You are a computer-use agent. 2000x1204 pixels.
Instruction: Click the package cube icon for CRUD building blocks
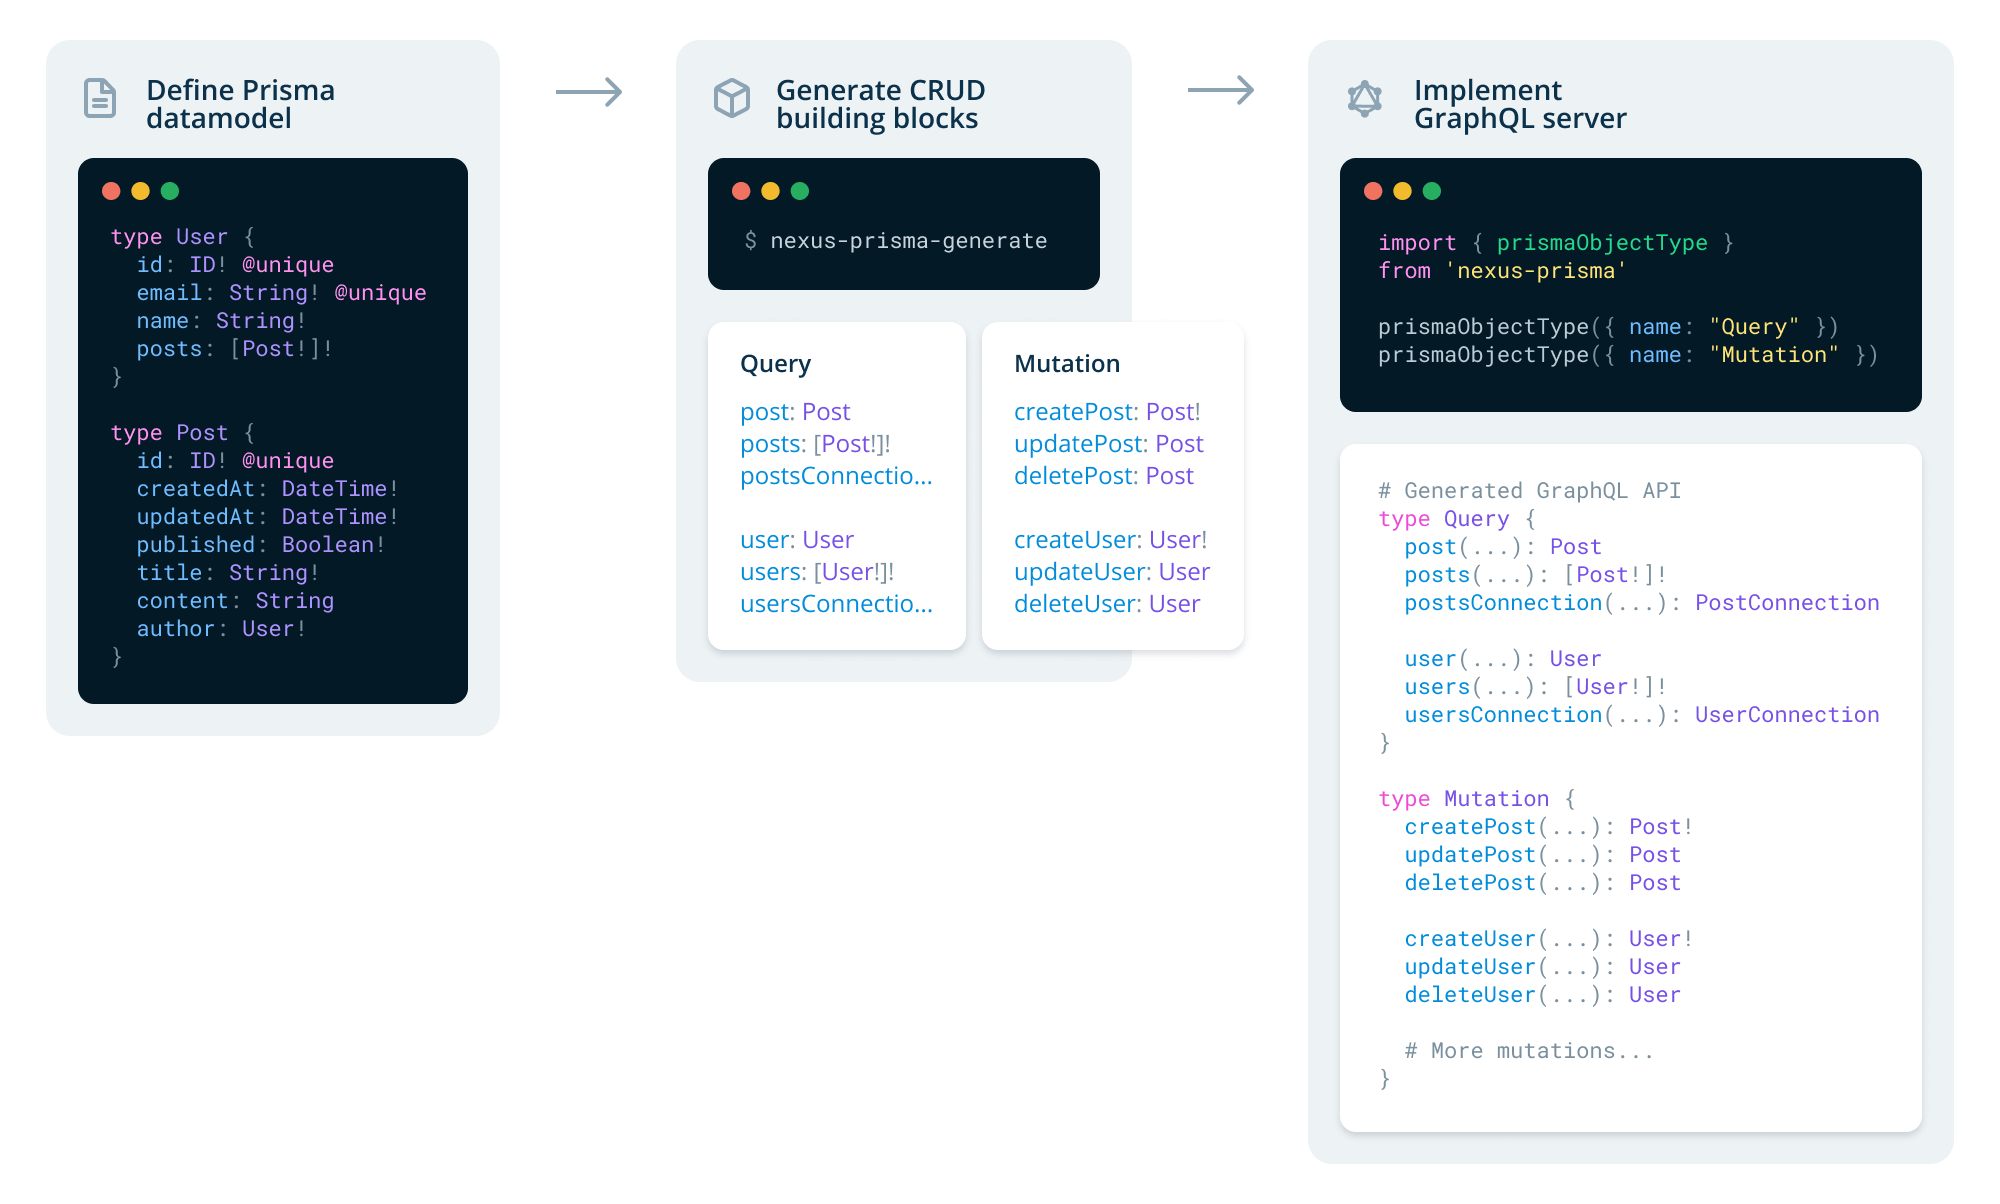(733, 99)
